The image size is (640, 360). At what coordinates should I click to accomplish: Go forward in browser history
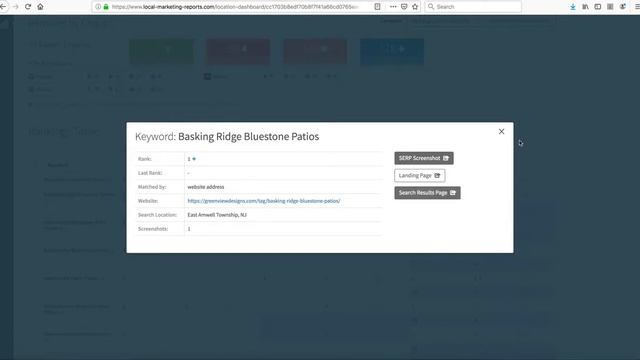[16, 7]
